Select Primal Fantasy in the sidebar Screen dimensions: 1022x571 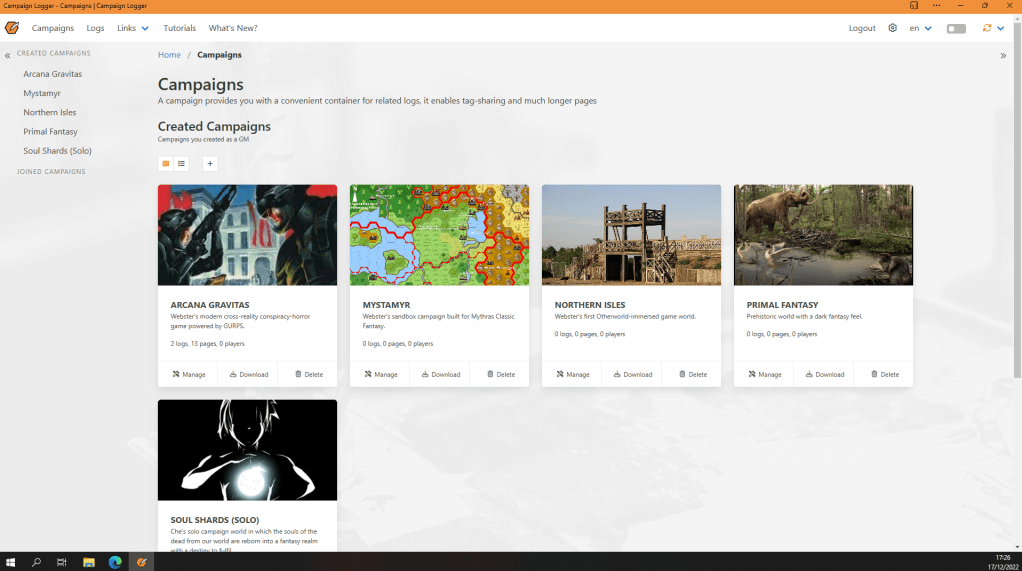pos(50,132)
